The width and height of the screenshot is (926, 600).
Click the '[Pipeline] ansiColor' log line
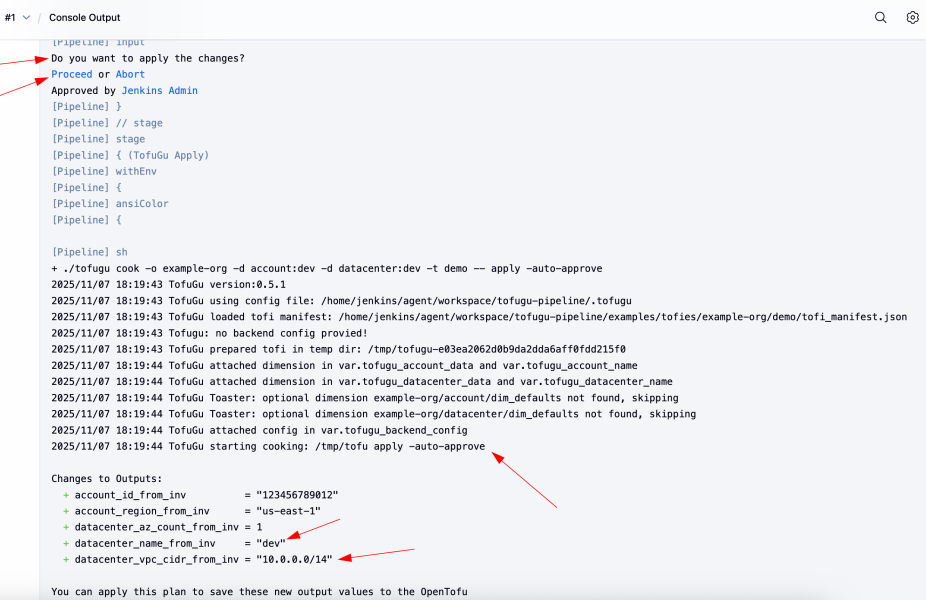[110, 204]
